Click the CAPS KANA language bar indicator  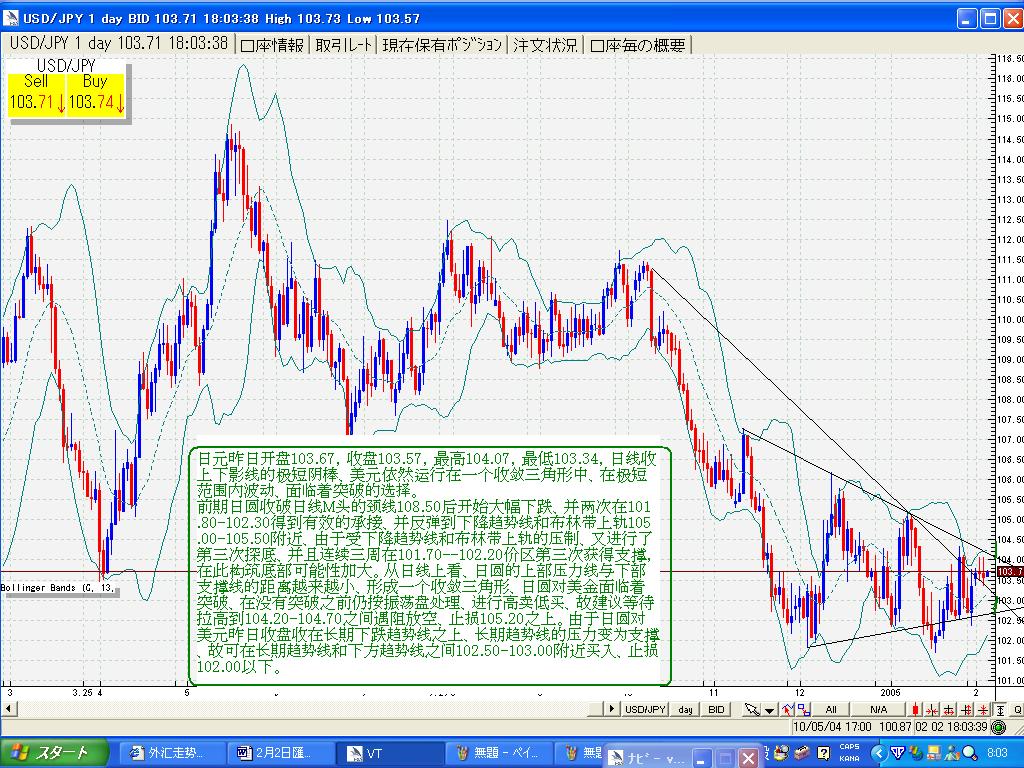(x=849, y=752)
